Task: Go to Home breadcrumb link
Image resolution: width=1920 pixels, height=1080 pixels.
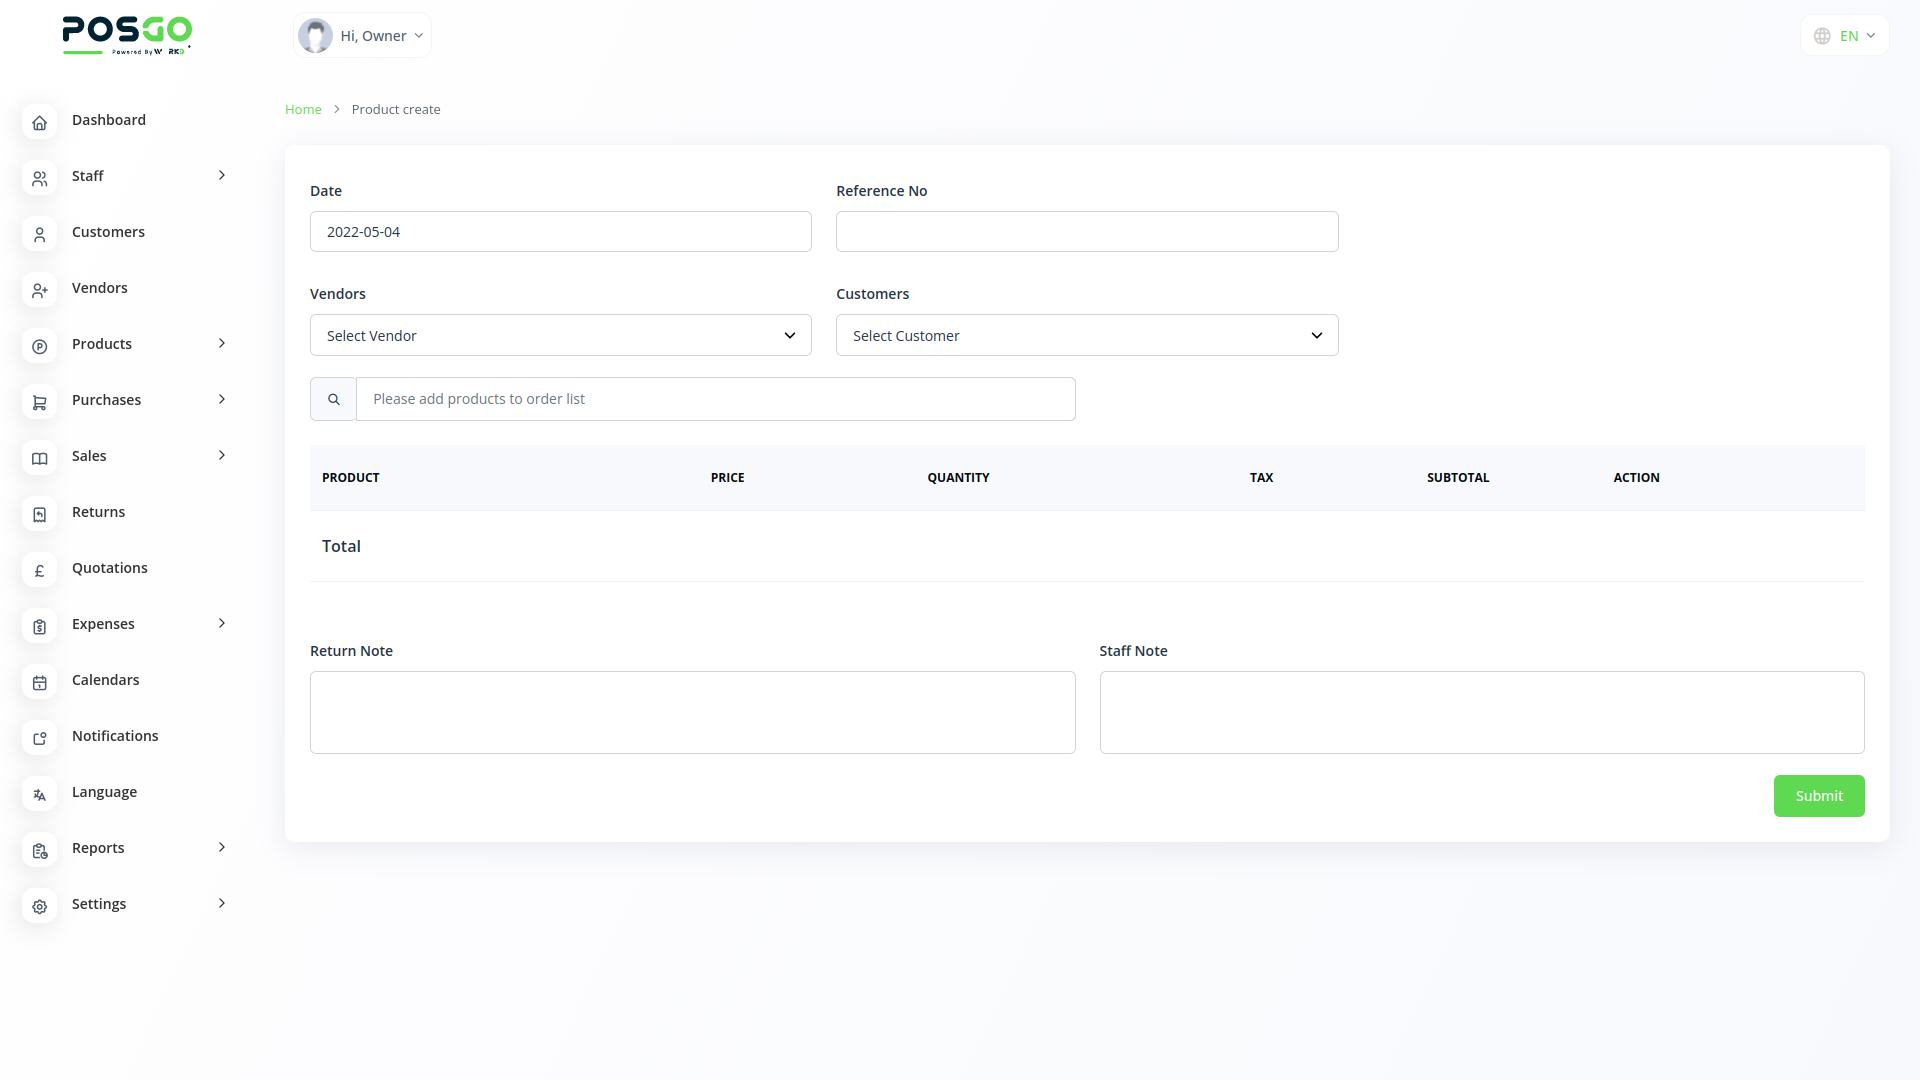Action: pyautogui.click(x=303, y=110)
